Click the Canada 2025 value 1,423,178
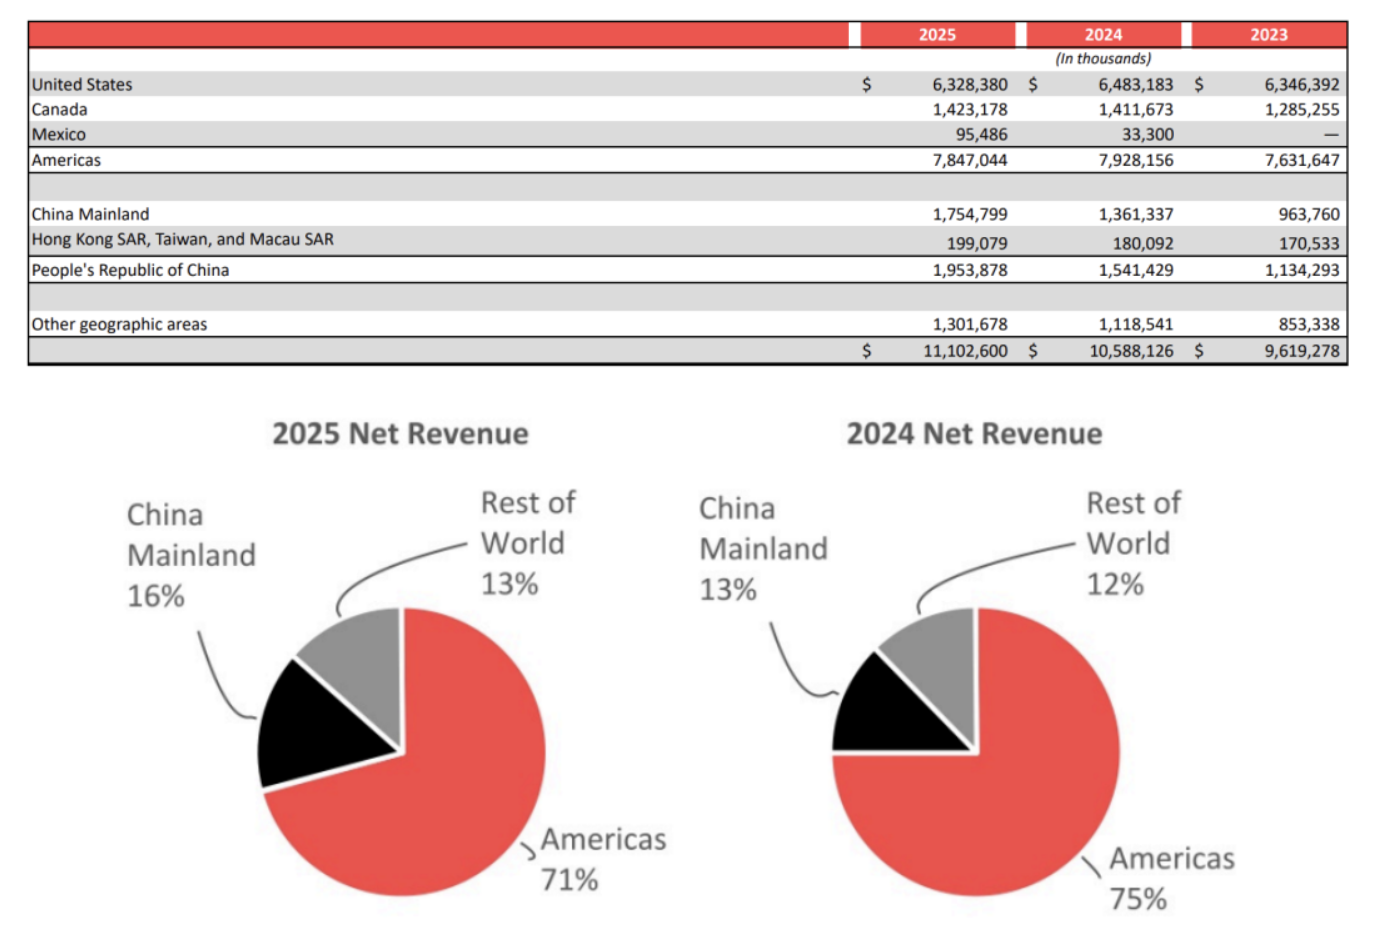Image resolution: width=1380 pixels, height=946 pixels. (x=969, y=110)
